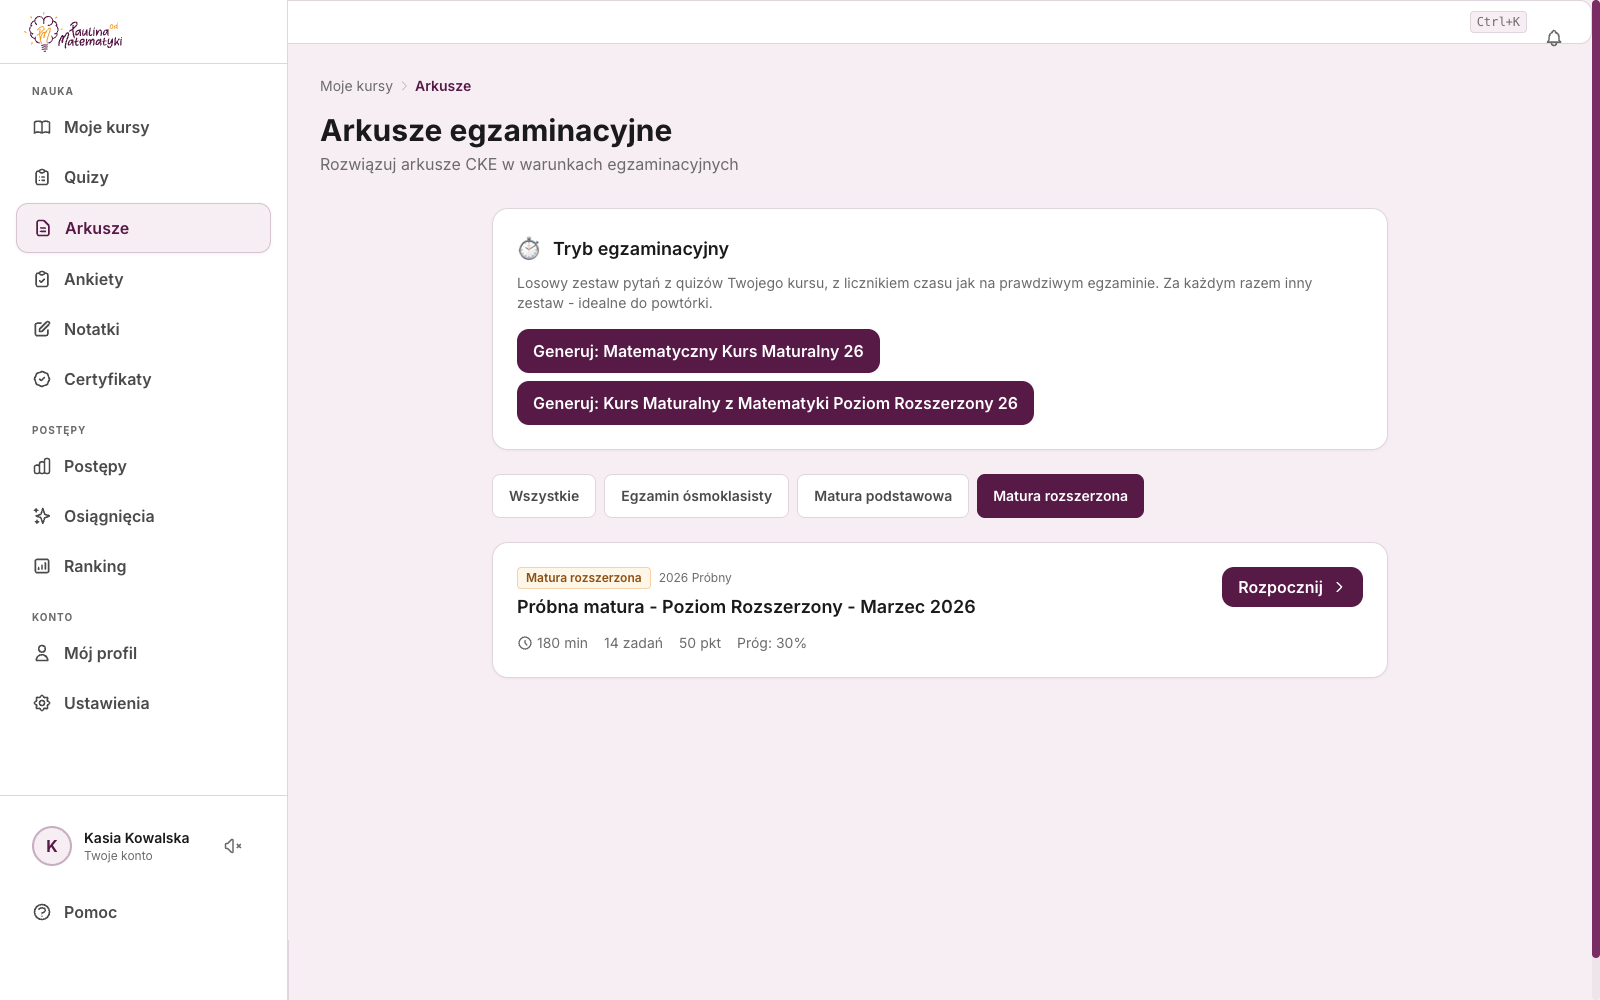The width and height of the screenshot is (1600, 1000).
Task: Generate exam for Kurs Maturalny Poziom Rozszerzony 26
Action: (775, 403)
